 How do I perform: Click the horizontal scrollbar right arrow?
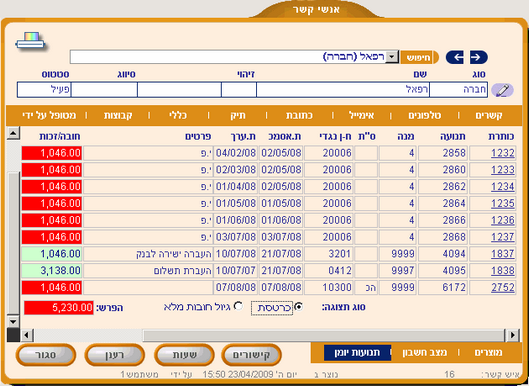(x=512, y=335)
